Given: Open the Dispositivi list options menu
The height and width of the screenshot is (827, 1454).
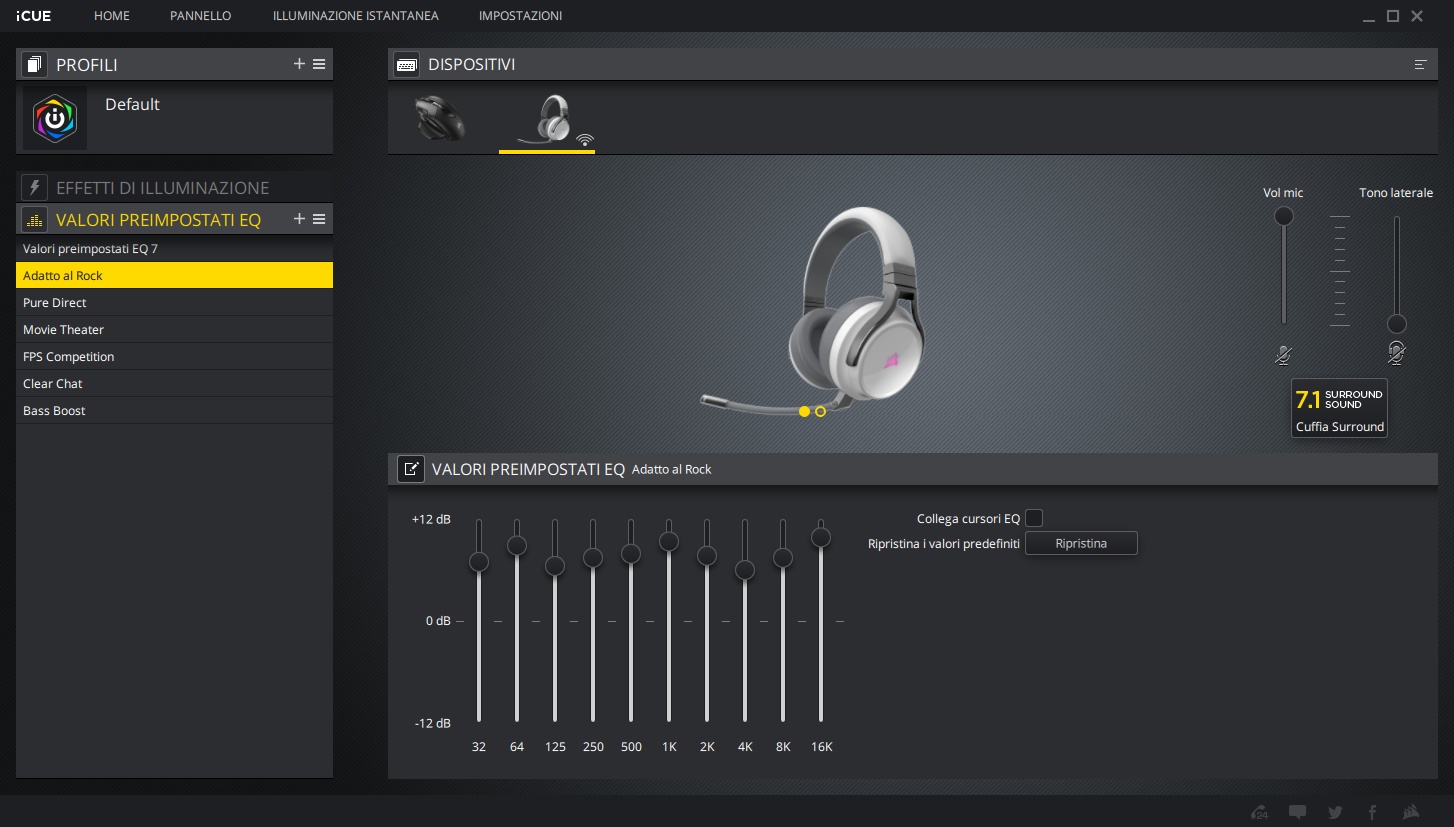Looking at the screenshot, I should pos(1420,65).
